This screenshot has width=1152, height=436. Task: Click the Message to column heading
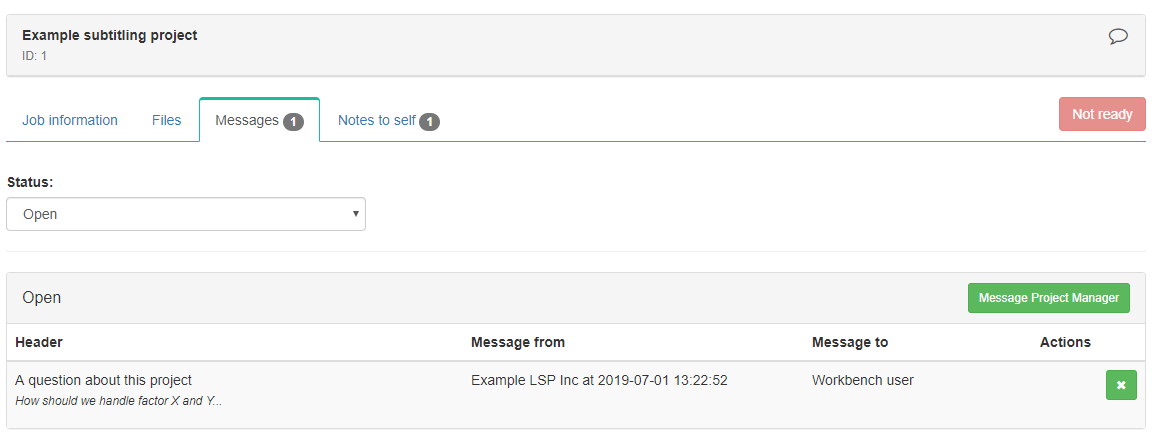[850, 342]
